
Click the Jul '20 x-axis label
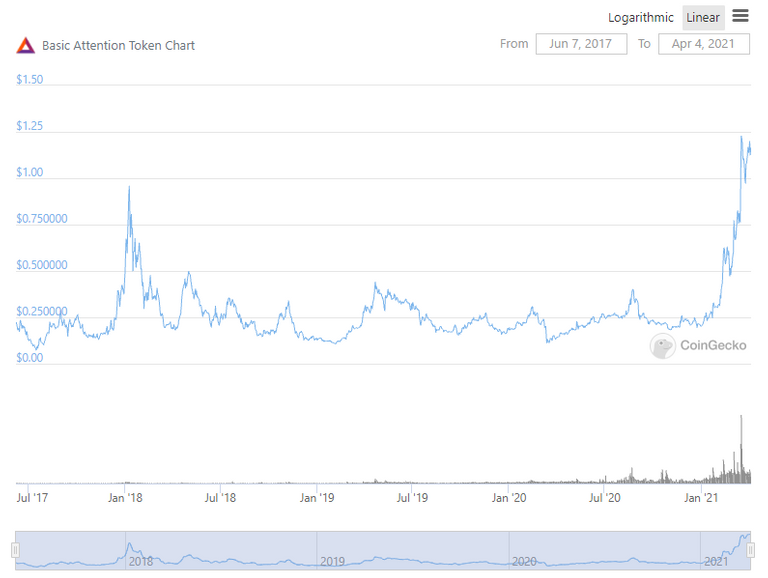coord(604,498)
